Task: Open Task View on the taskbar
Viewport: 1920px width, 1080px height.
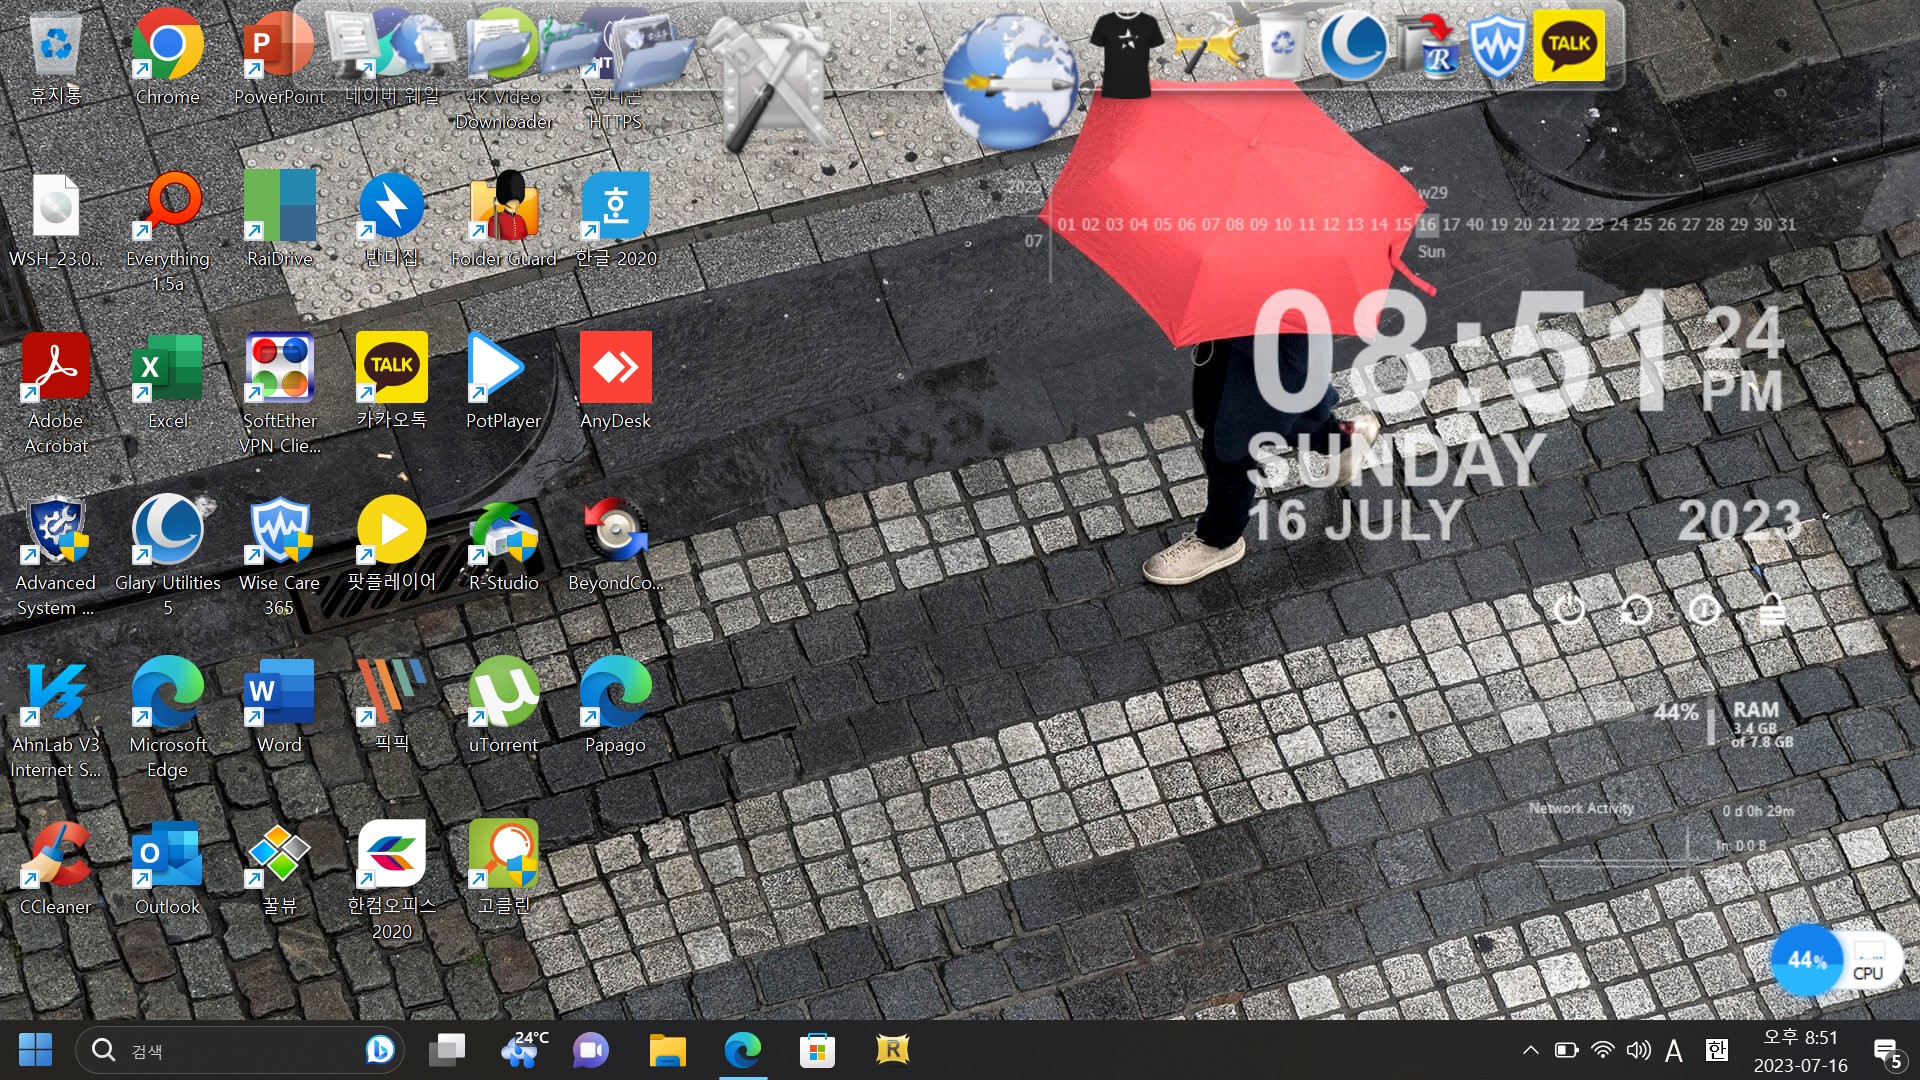Action: click(x=447, y=1050)
